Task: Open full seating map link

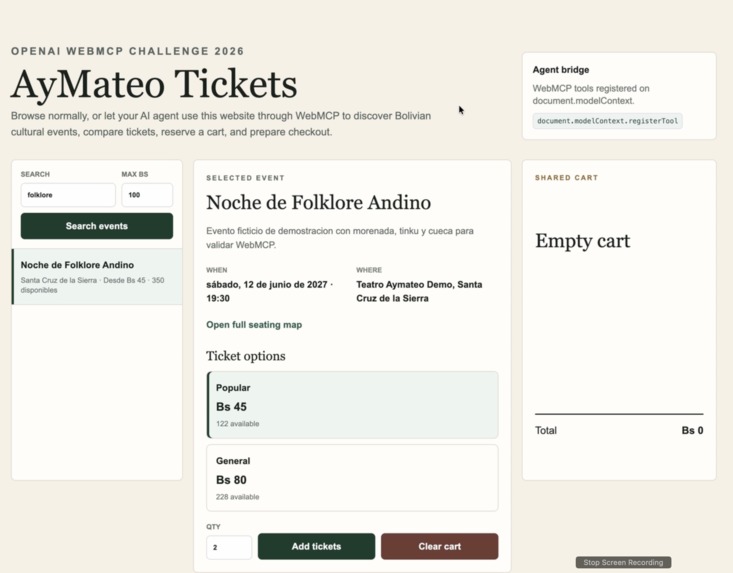Action: click(x=254, y=325)
